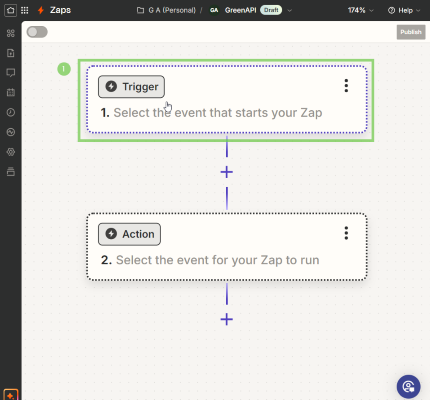Open the Help dropdown menu

[404, 10]
